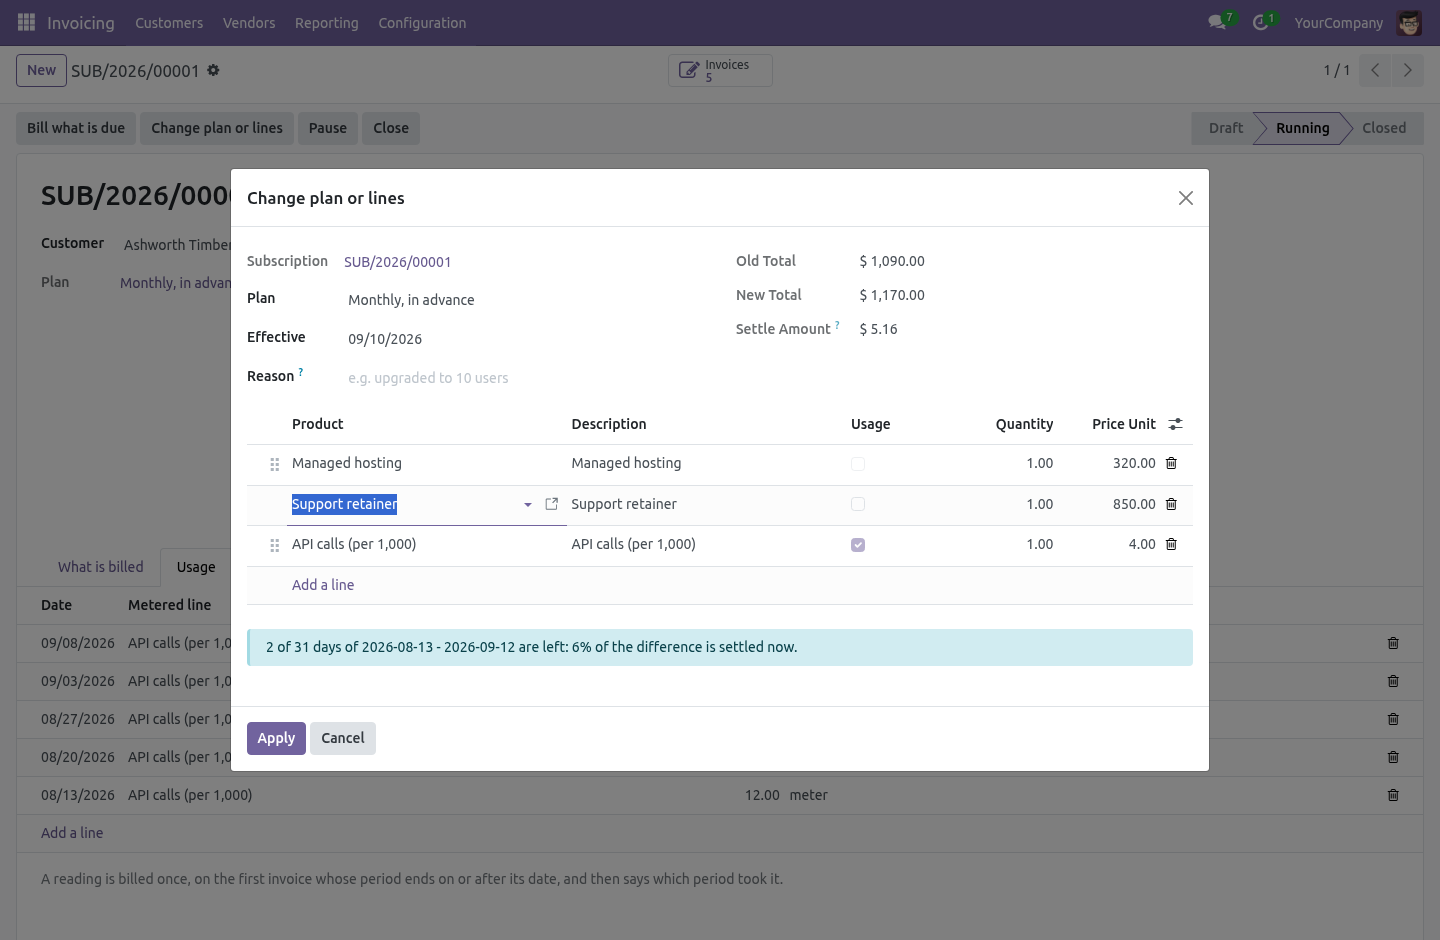Viewport: 1440px width, 940px height.
Task: Click Bill what is due button
Action: click(x=76, y=128)
